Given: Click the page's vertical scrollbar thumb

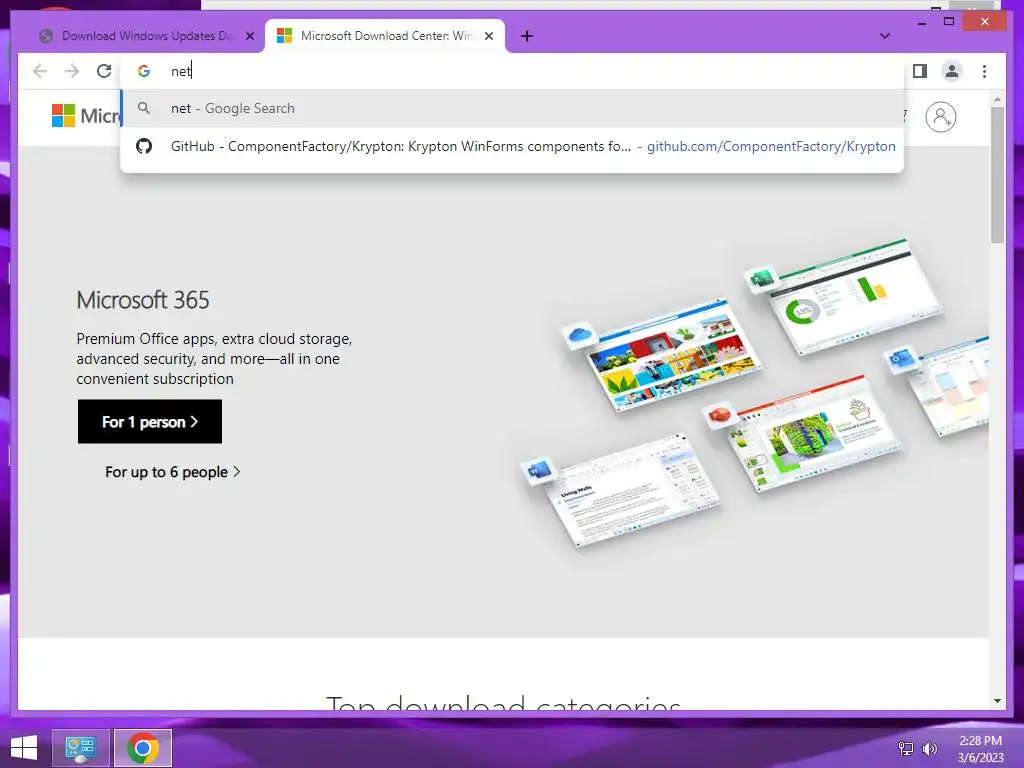Looking at the screenshot, I should click(997, 175).
